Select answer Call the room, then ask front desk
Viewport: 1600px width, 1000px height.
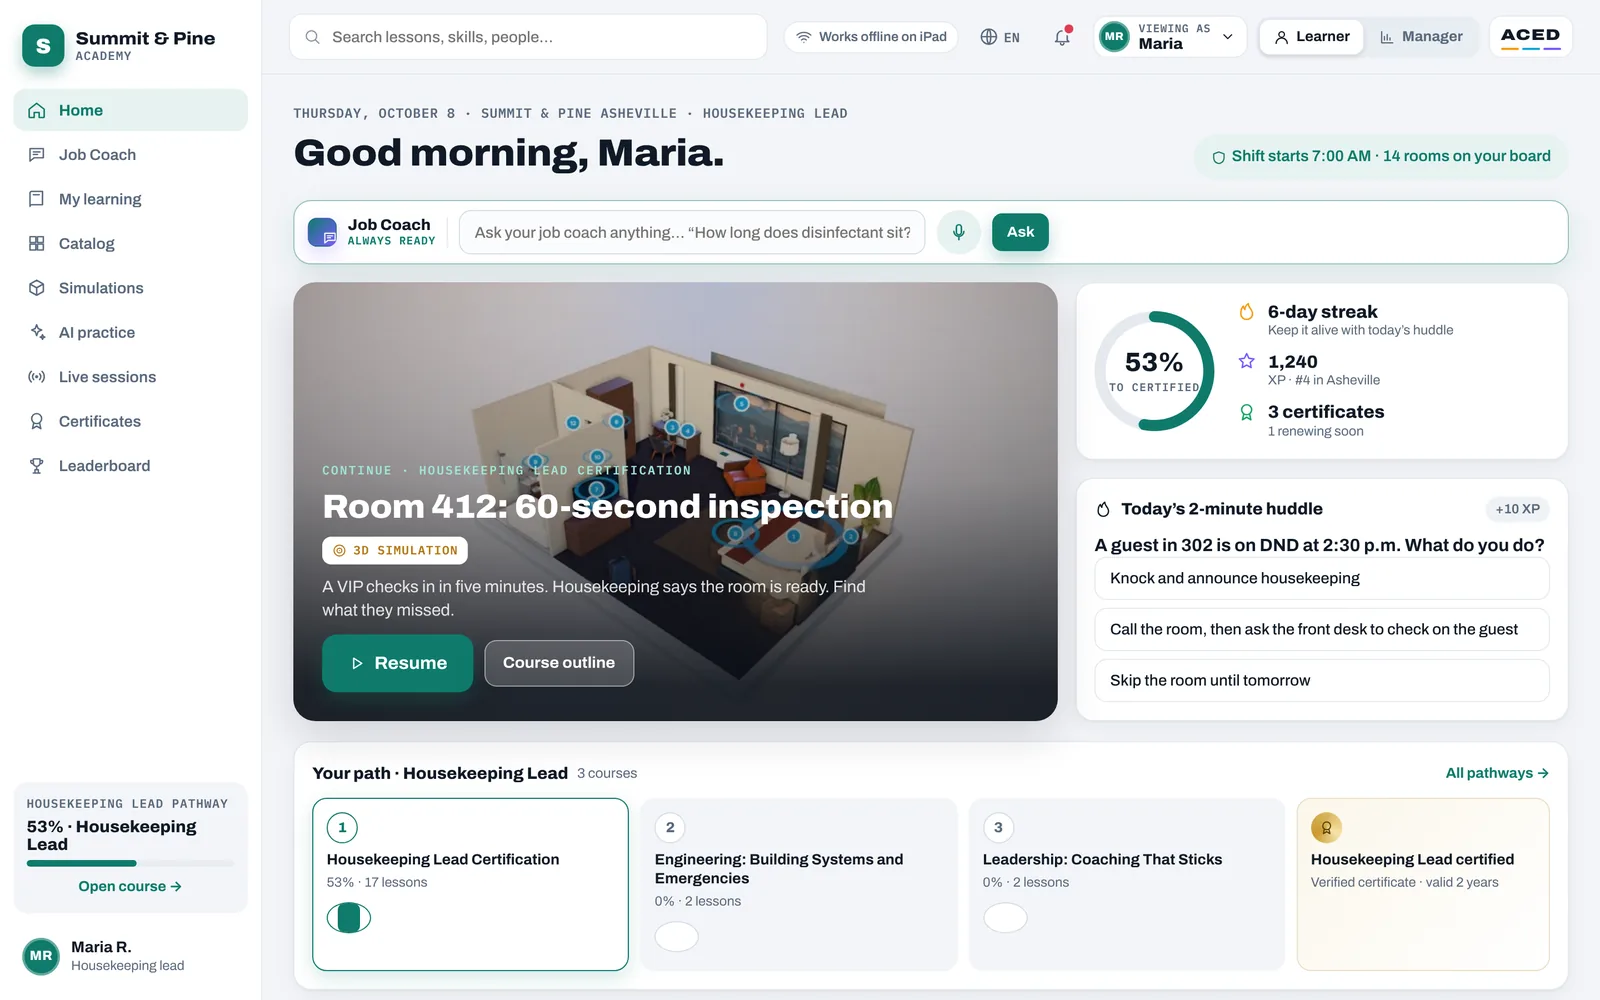1322,629
